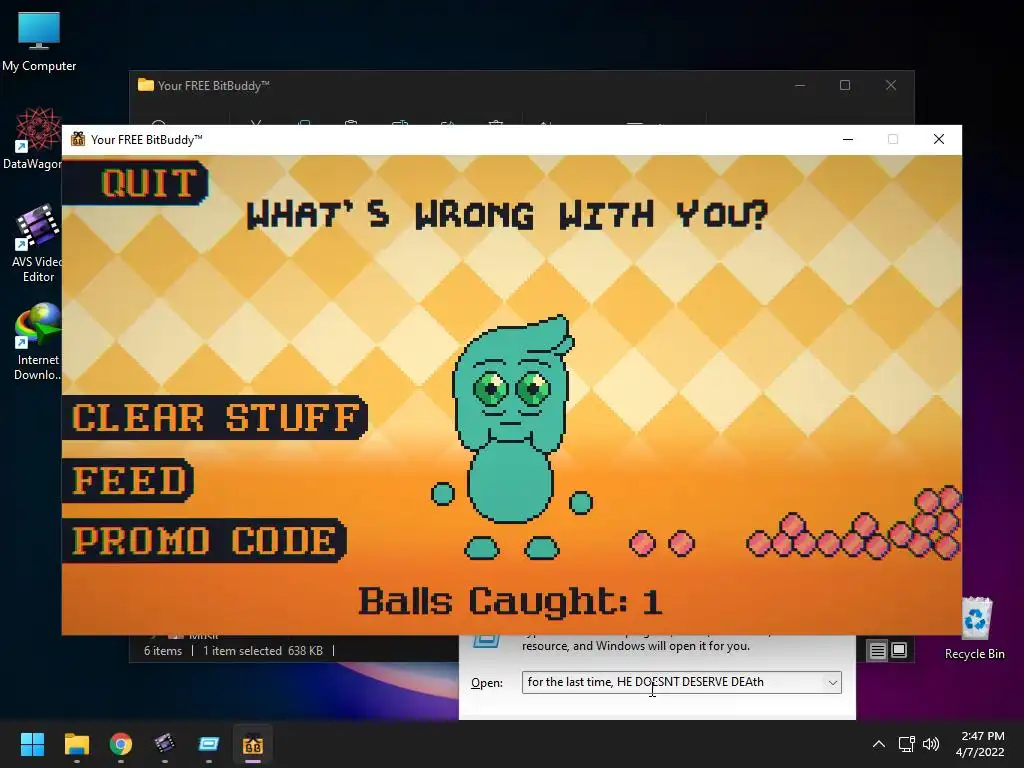Open My Computer desktop icon

pyautogui.click(x=39, y=42)
